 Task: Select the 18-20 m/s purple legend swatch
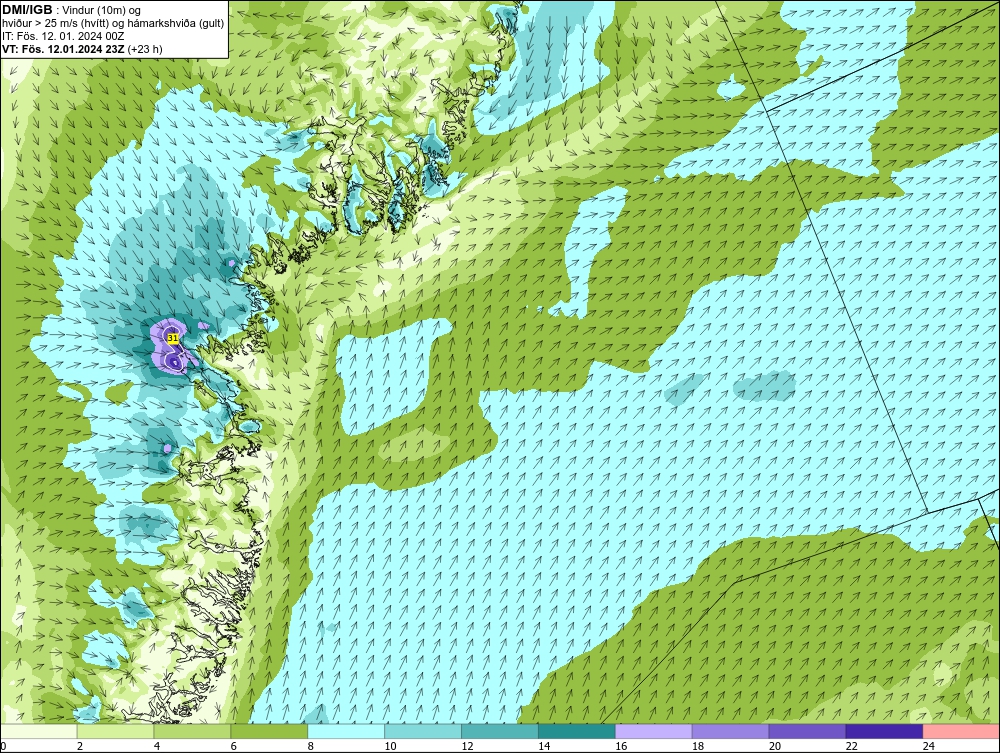730,731
